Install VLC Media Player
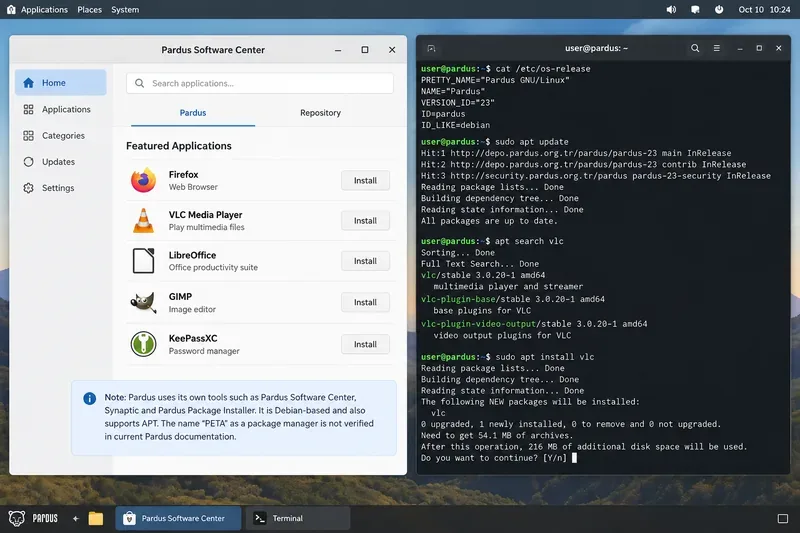The image size is (800, 533). coord(365,221)
